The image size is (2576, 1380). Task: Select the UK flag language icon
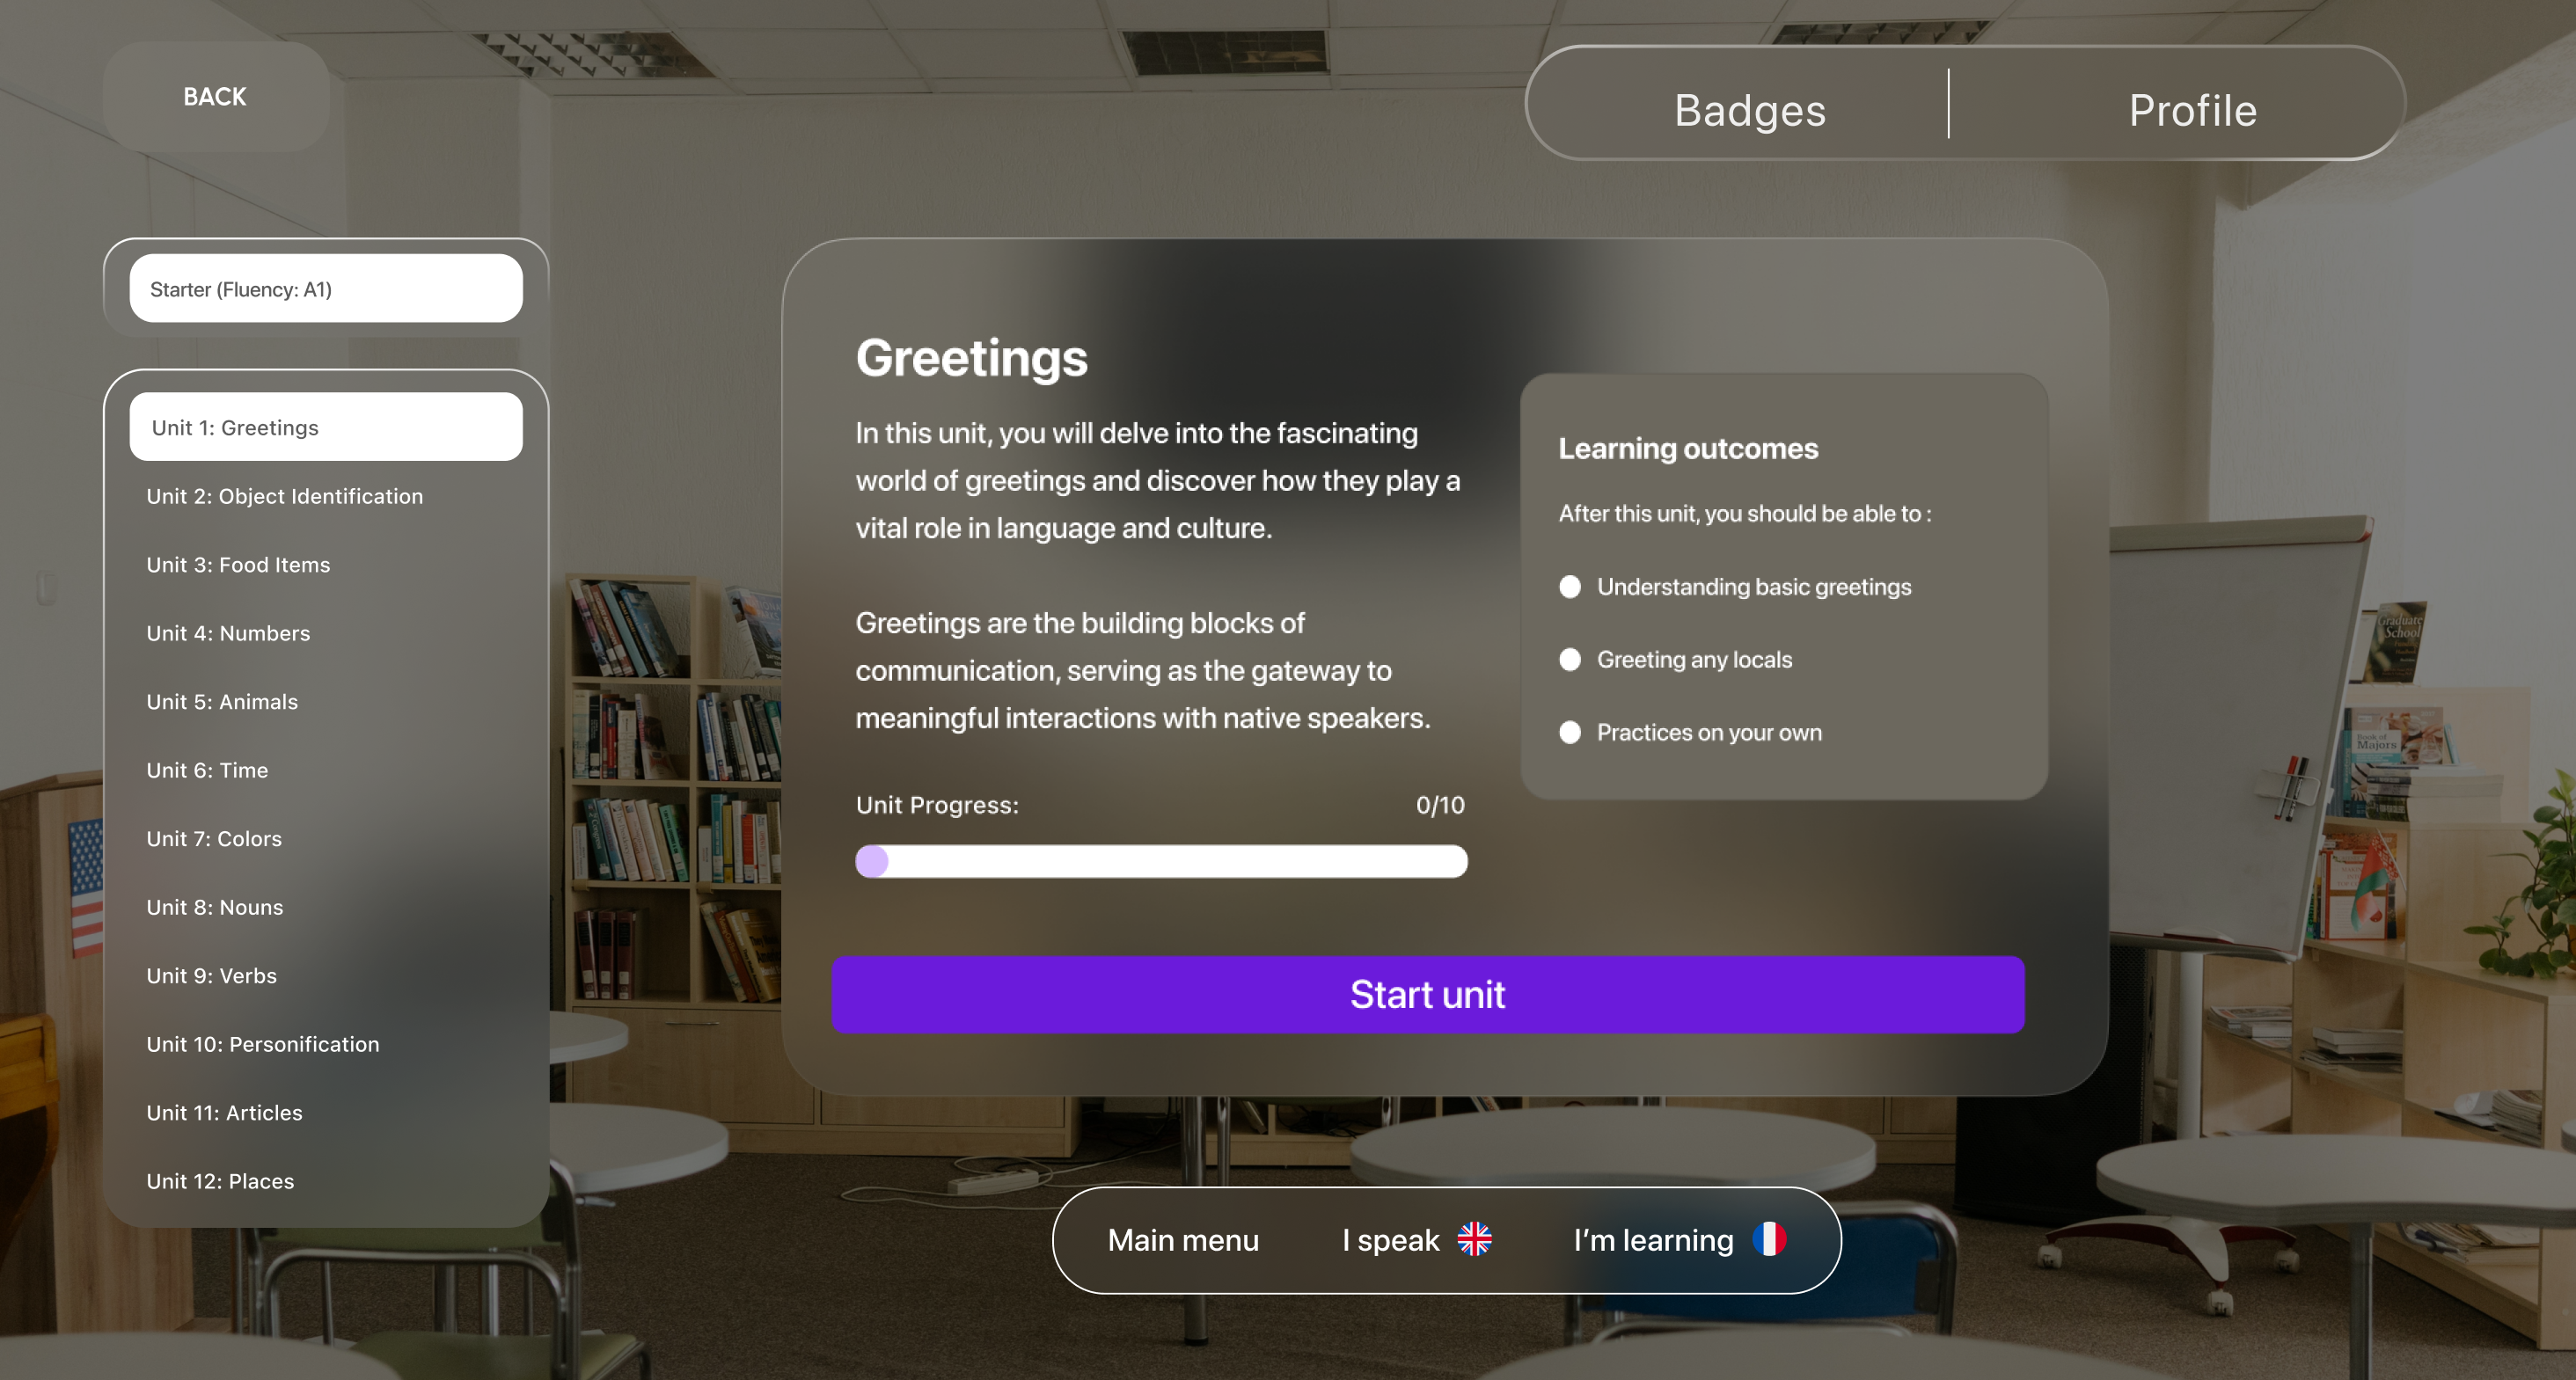[x=1474, y=1240]
